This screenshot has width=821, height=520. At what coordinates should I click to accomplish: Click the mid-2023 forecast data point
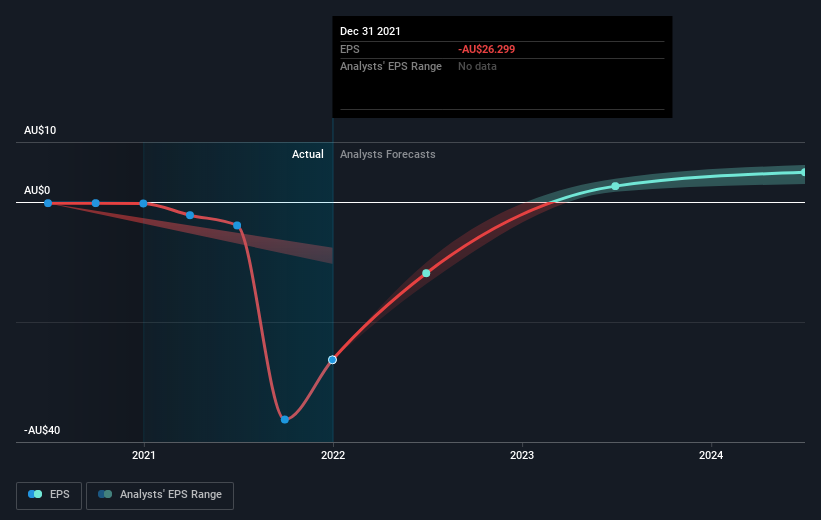[x=615, y=186]
